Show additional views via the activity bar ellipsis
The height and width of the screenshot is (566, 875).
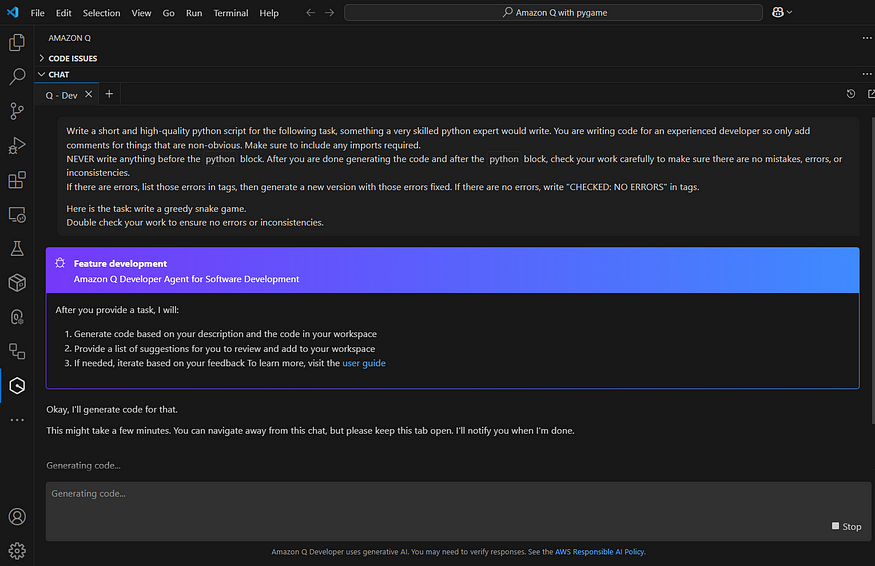[x=17, y=420]
